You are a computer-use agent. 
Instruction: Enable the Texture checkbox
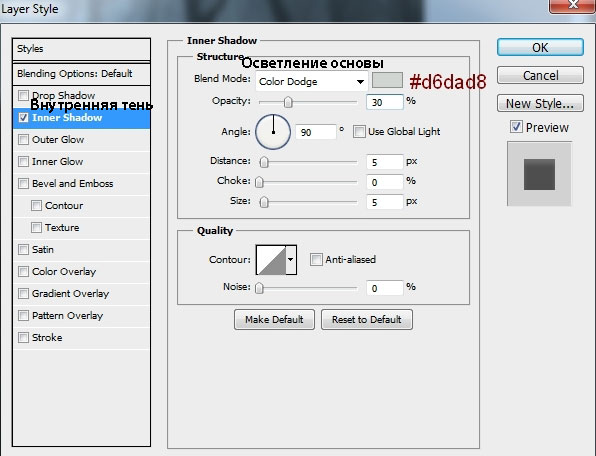point(36,228)
